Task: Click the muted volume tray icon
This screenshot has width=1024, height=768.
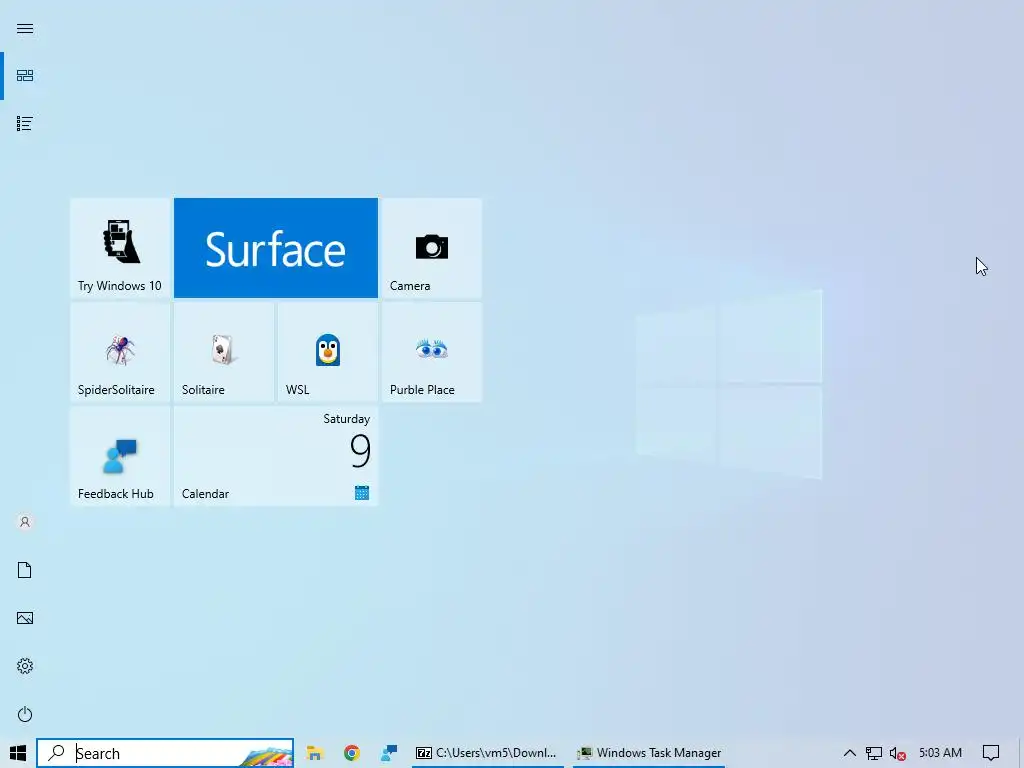Action: click(x=898, y=754)
